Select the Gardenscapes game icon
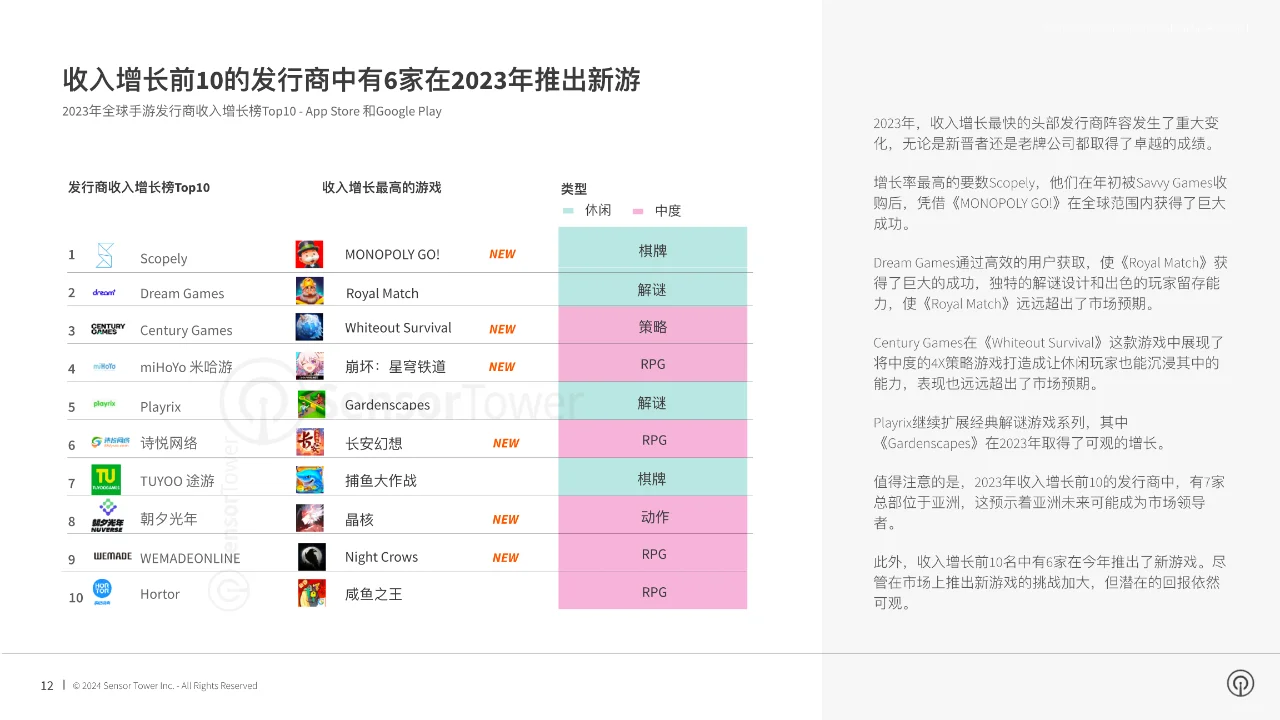This screenshot has width=1280, height=720. [311, 404]
